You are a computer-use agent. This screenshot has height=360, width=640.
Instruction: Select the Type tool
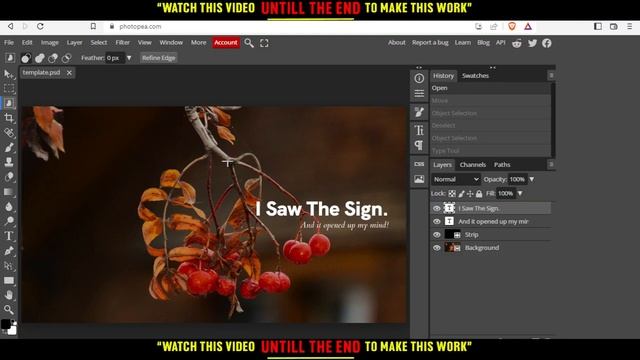click(x=9, y=236)
